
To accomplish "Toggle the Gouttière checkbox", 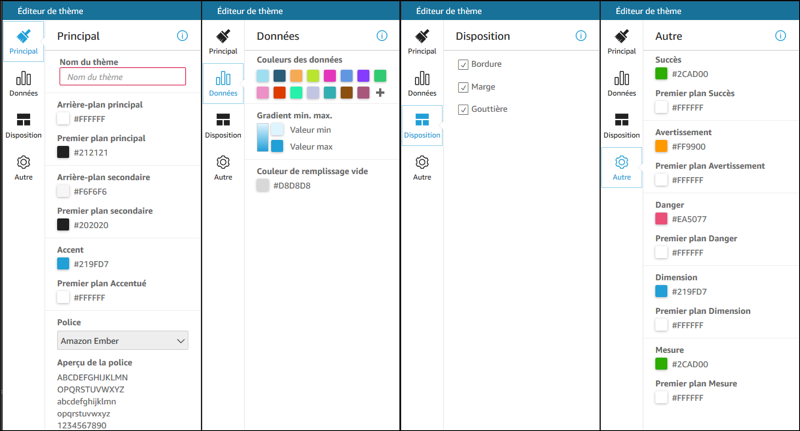I will (x=463, y=109).
